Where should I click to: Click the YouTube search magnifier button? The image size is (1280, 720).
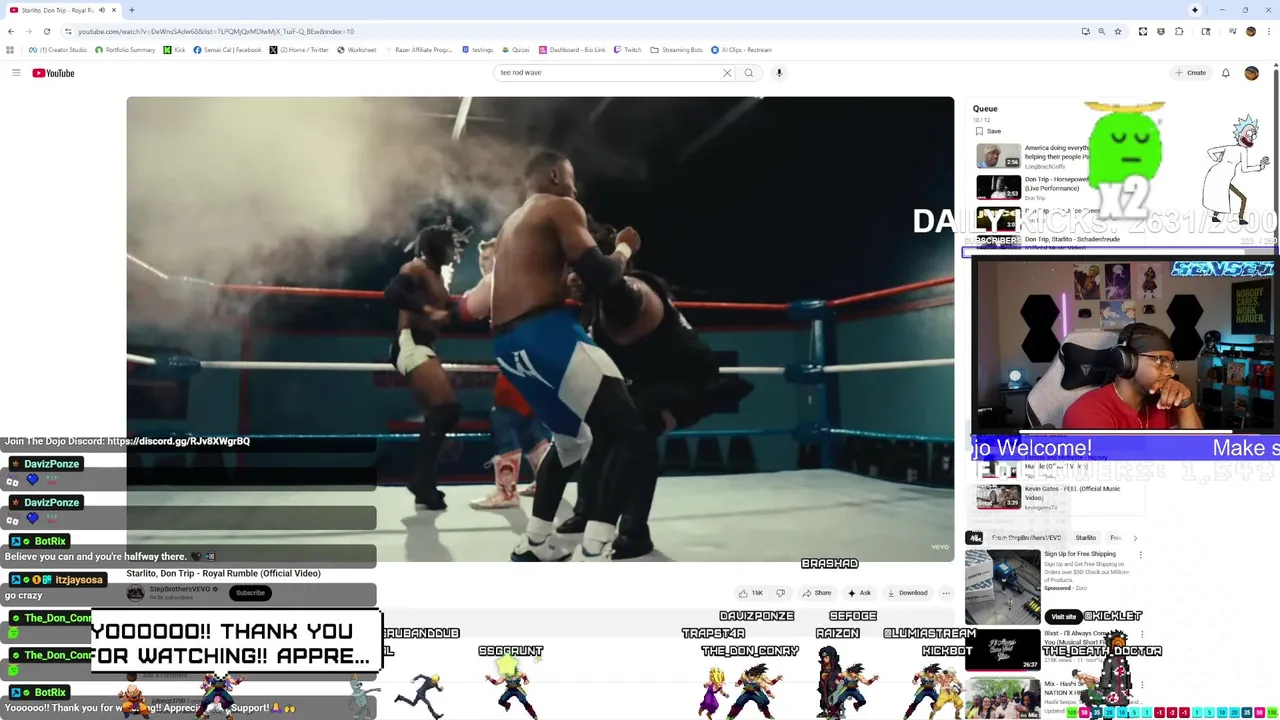point(748,73)
